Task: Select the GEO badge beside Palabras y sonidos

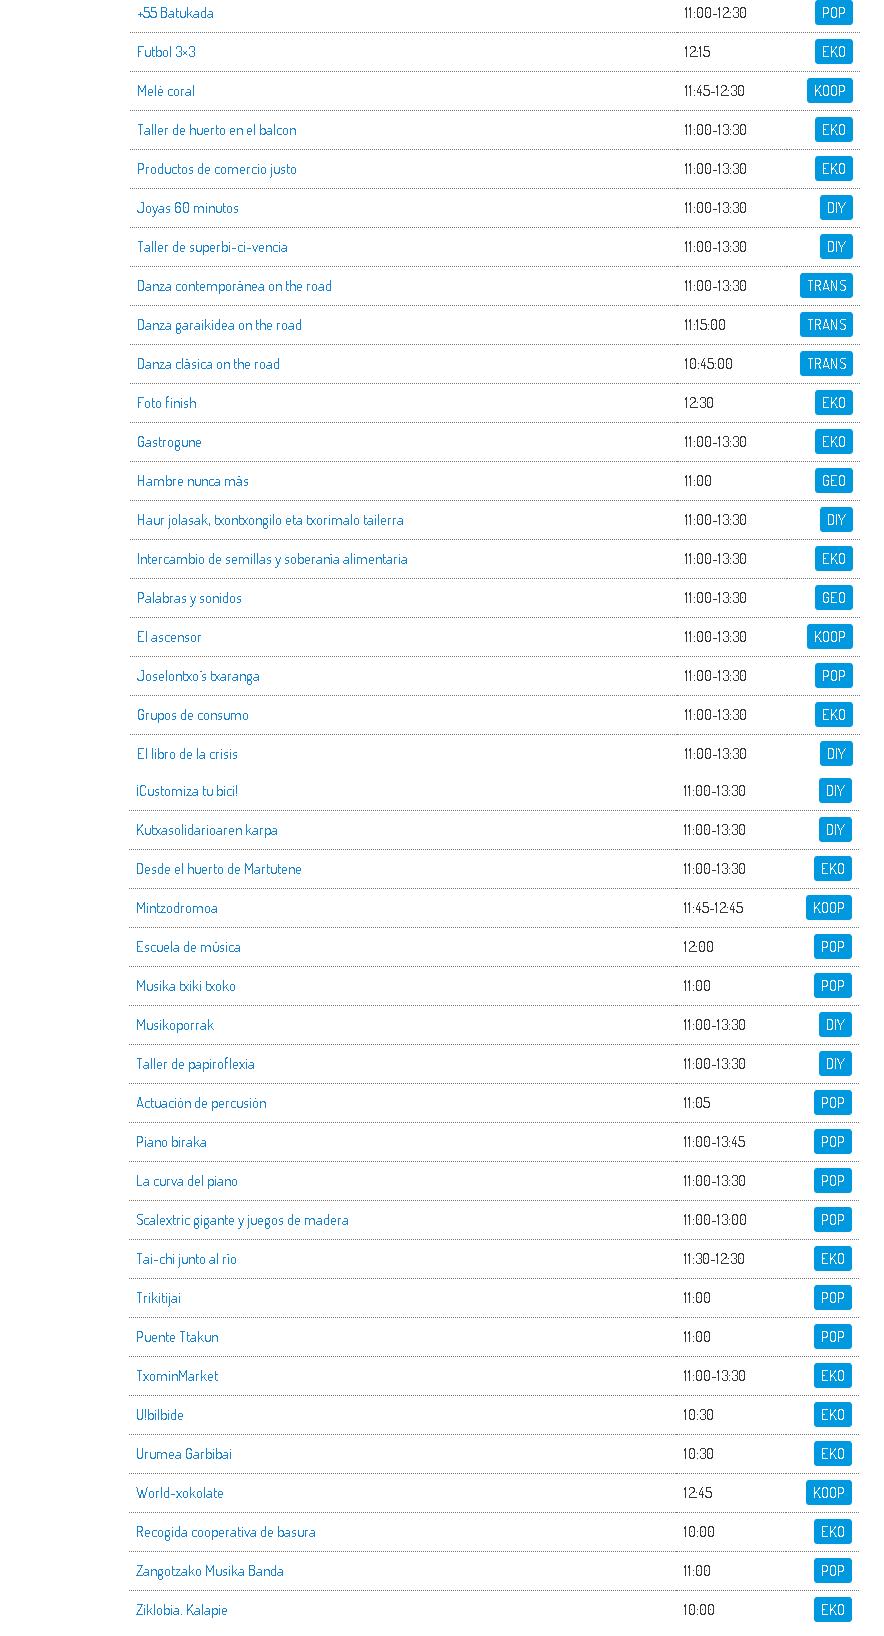Action: point(833,598)
